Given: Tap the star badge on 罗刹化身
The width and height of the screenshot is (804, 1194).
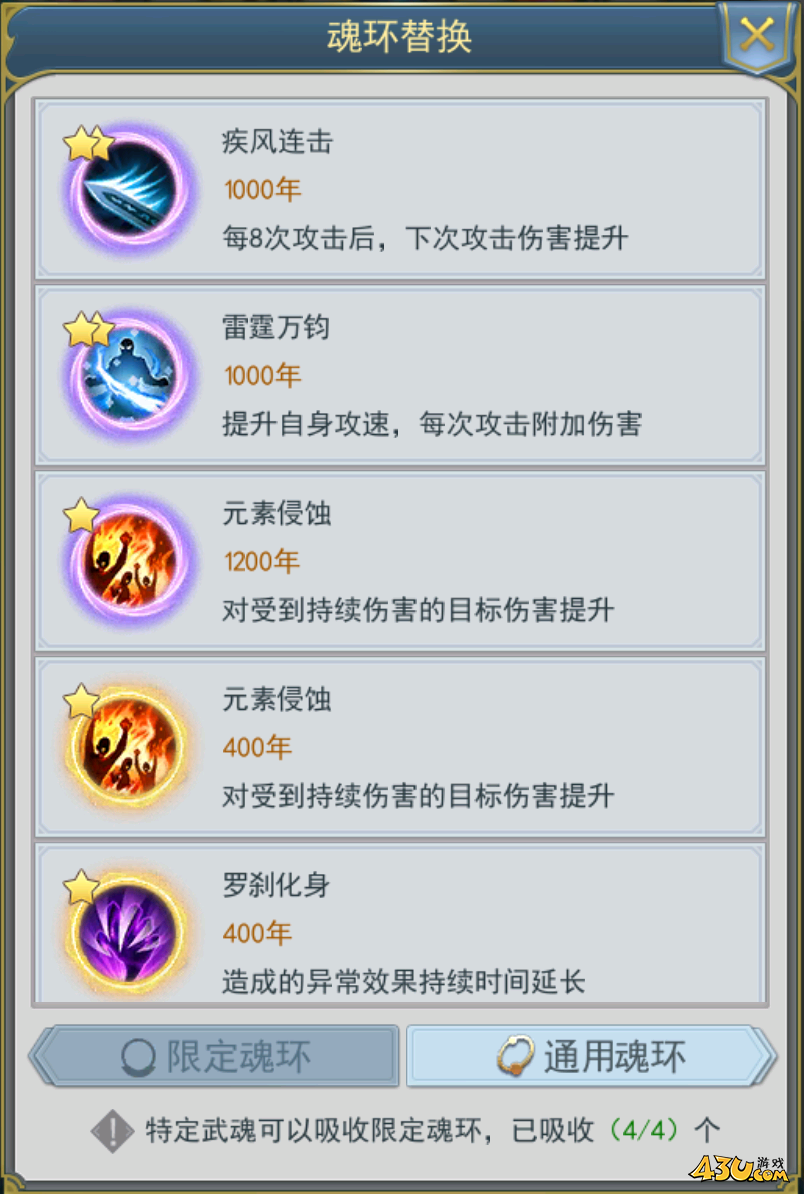Looking at the screenshot, I should click(x=81, y=886).
